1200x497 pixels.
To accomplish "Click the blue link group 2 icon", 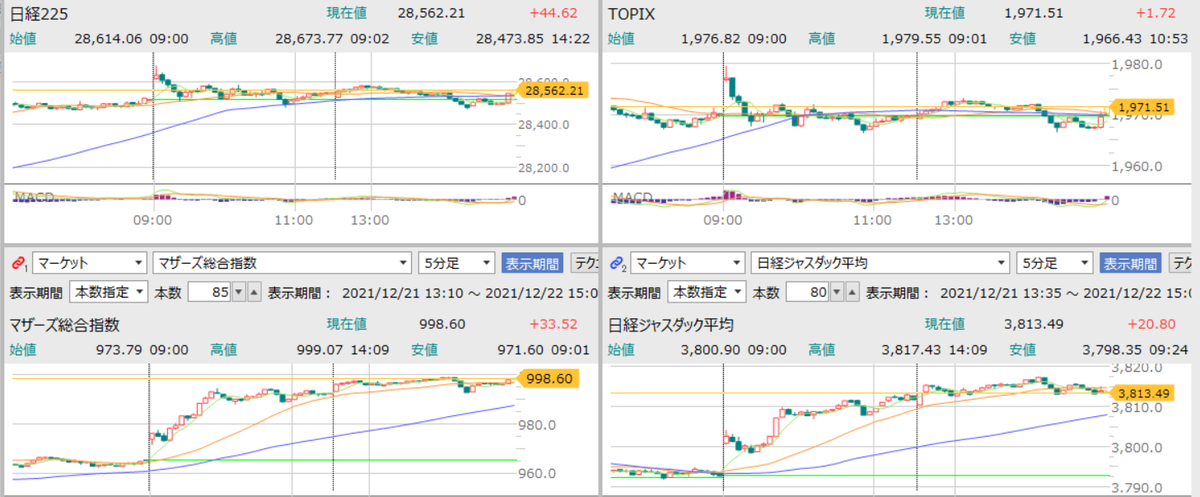I will pos(617,263).
